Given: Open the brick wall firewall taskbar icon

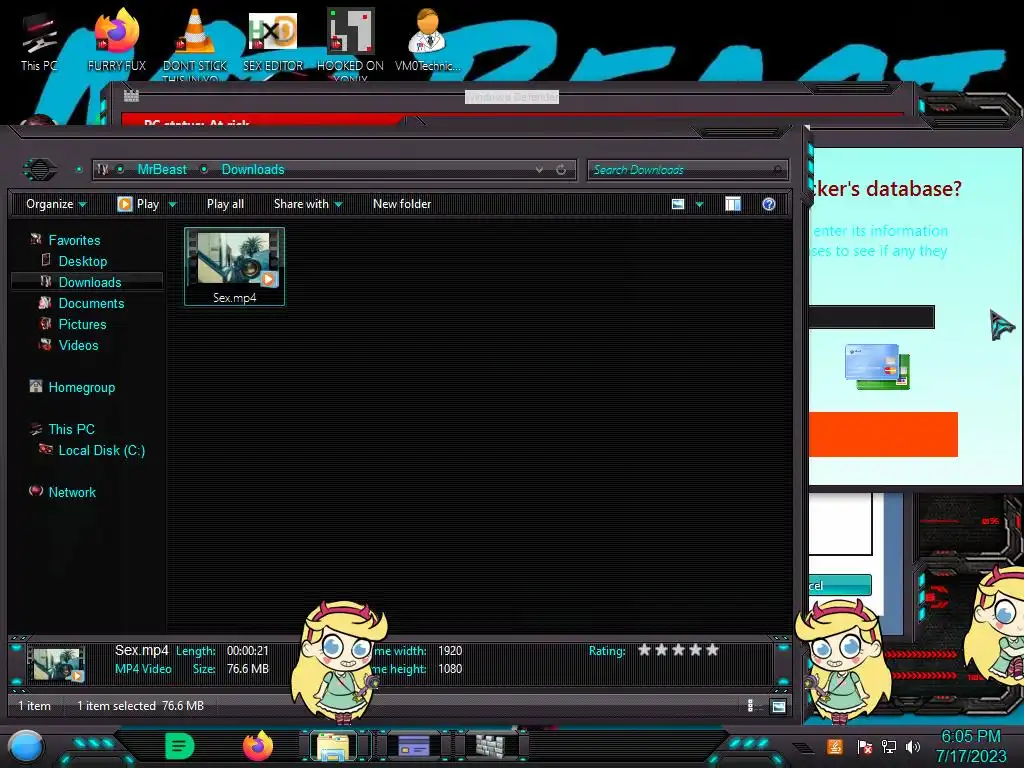Looking at the screenshot, I should coord(490,745).
